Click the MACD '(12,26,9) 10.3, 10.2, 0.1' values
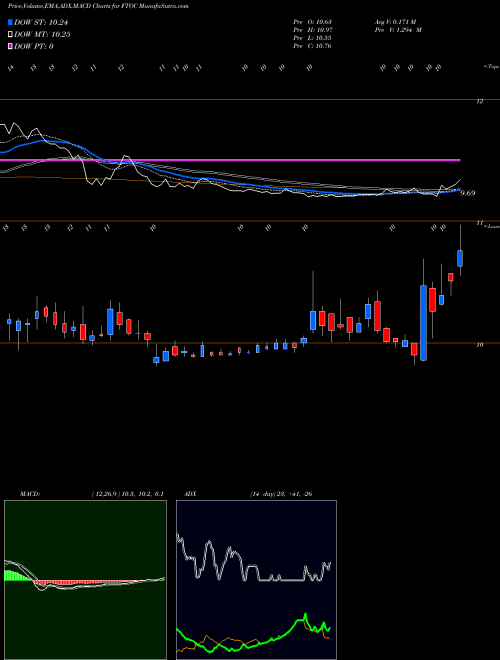 [127, 494]
